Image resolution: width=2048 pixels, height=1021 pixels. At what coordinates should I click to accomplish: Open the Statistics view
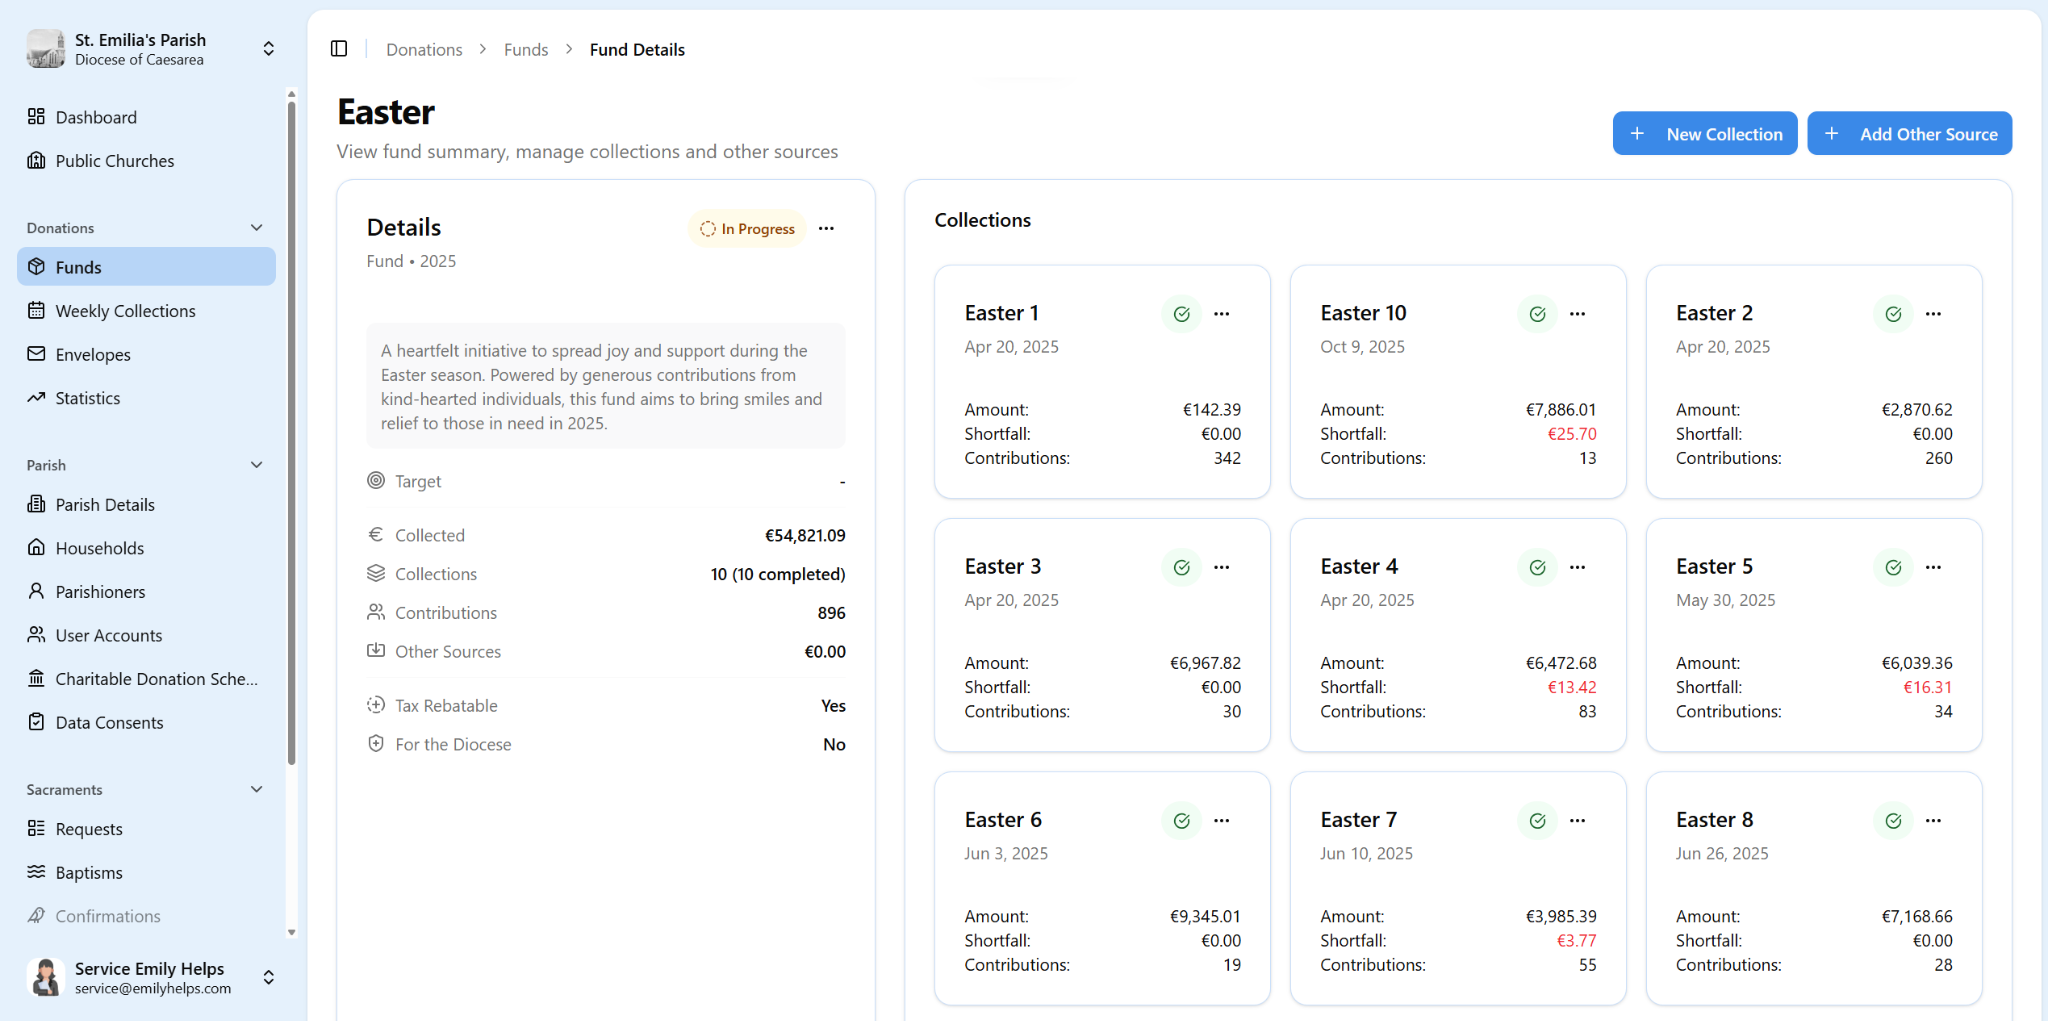tap(86, 397)
